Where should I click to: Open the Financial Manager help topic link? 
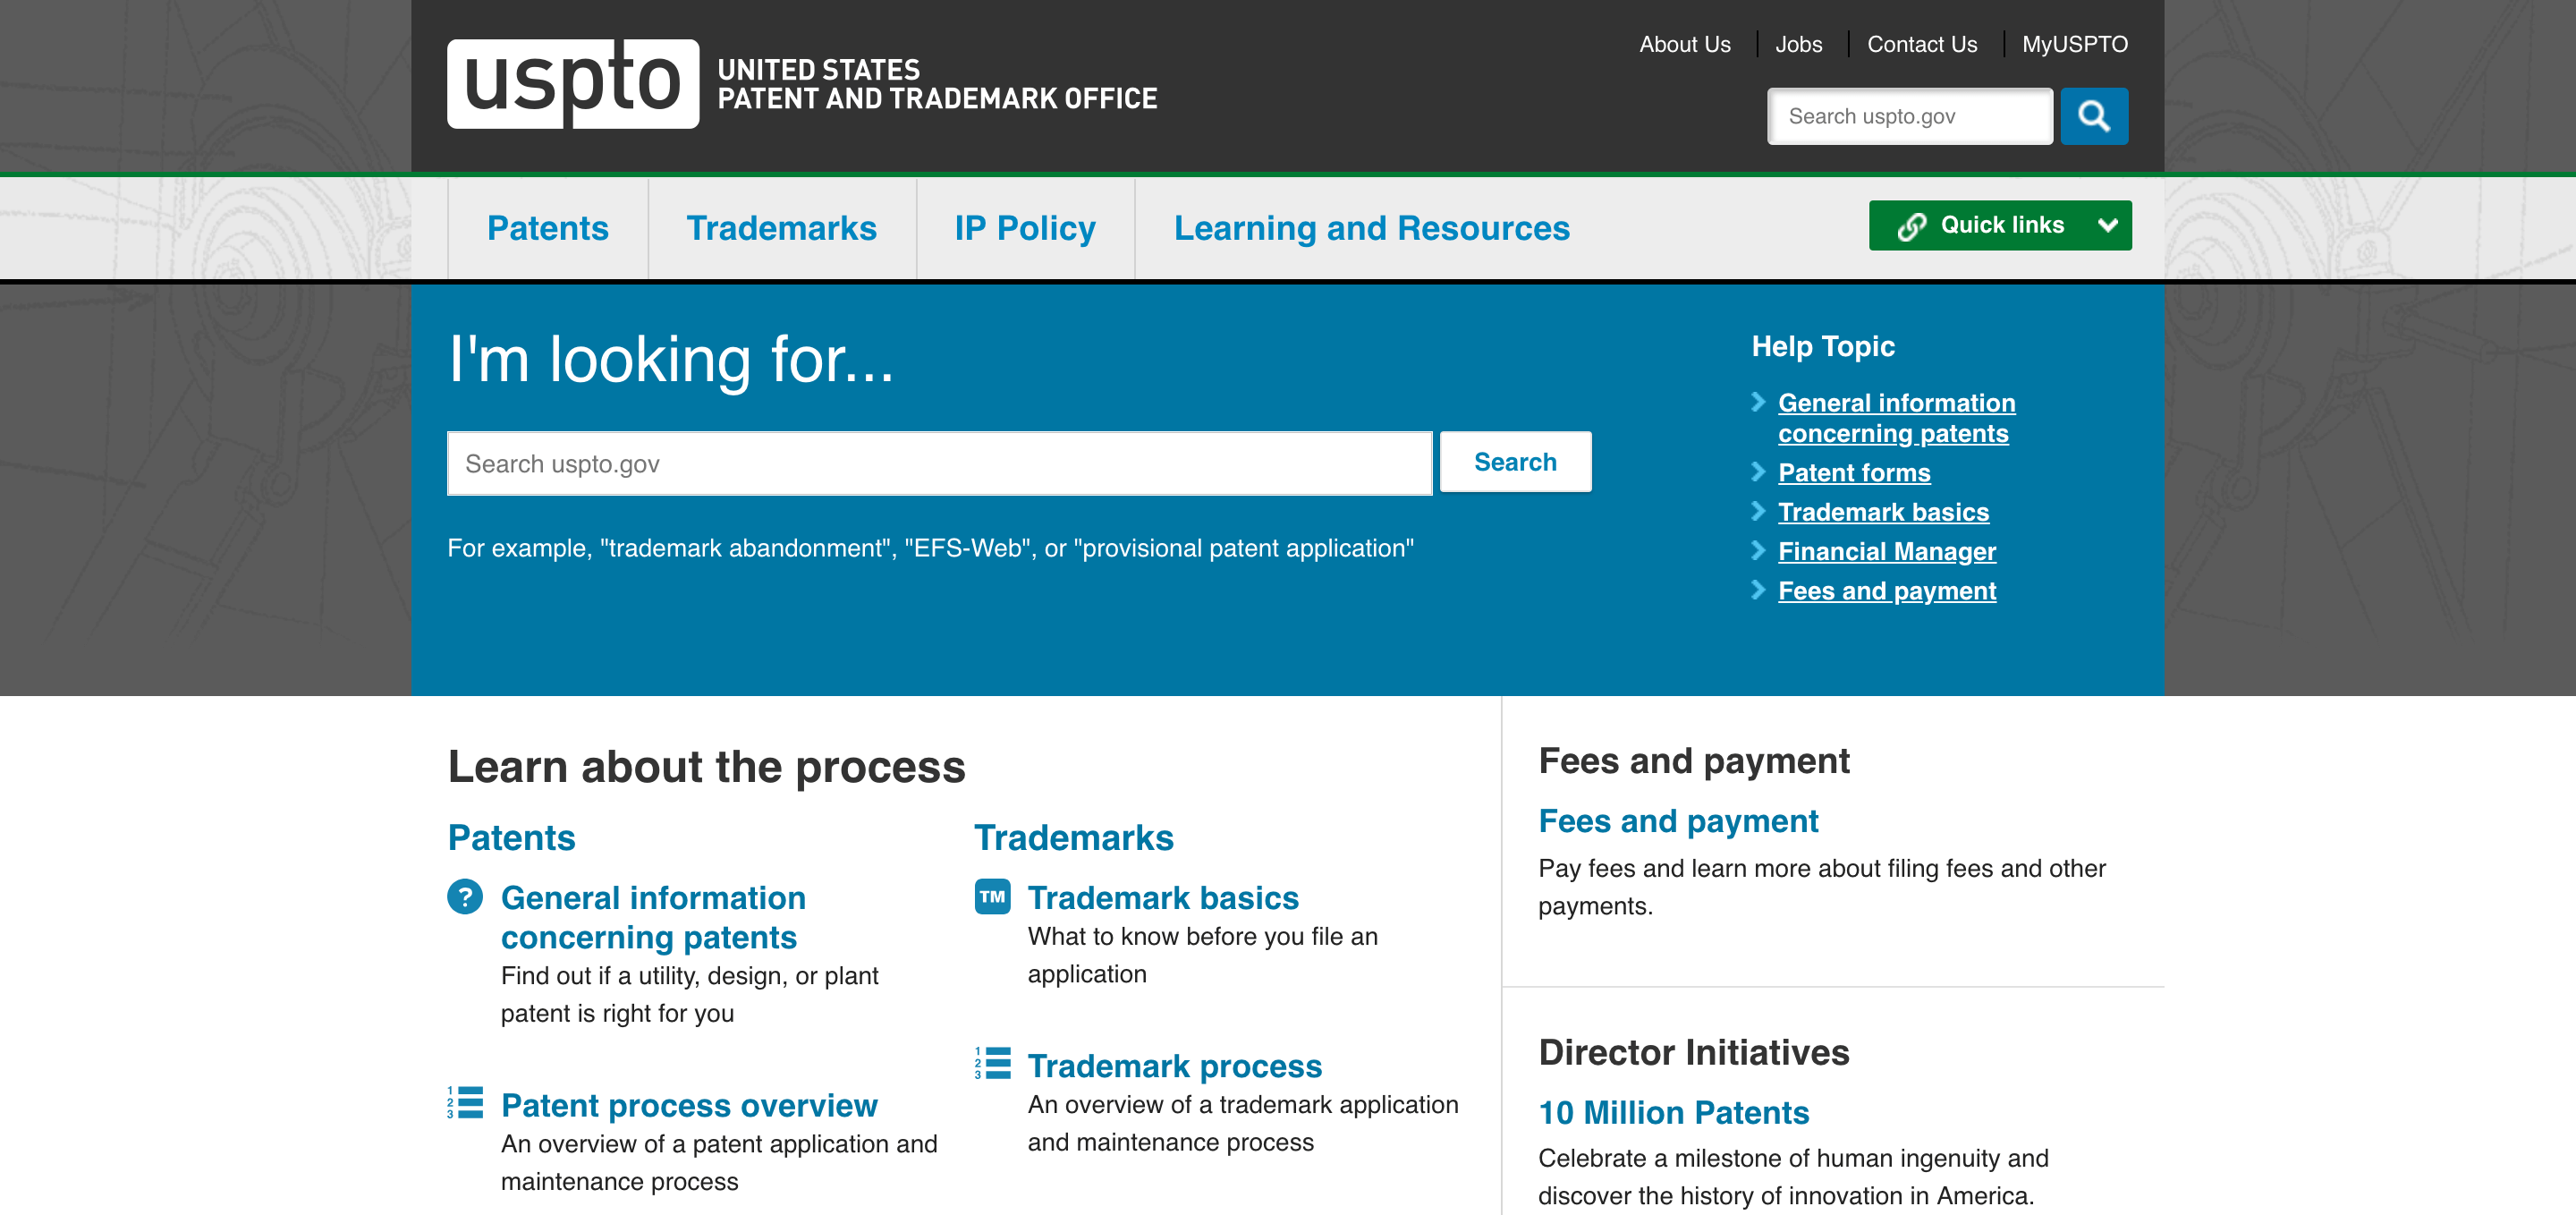coord(1886,551)
